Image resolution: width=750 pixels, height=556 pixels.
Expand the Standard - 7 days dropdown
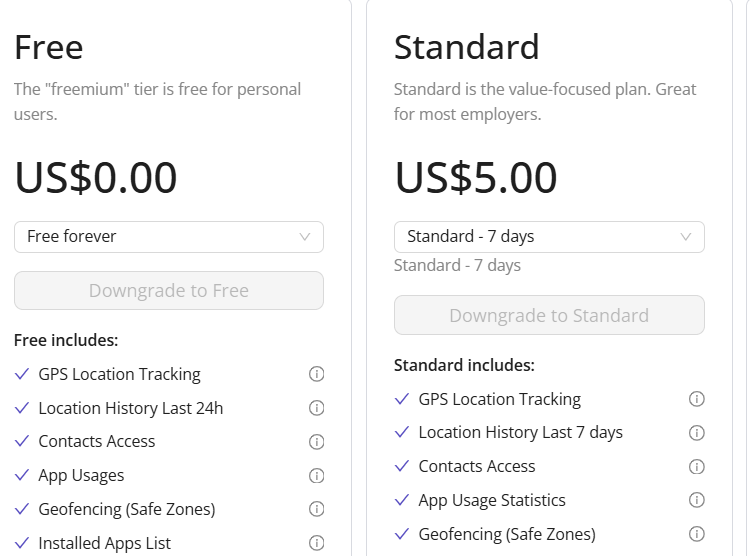click(549, 237)
